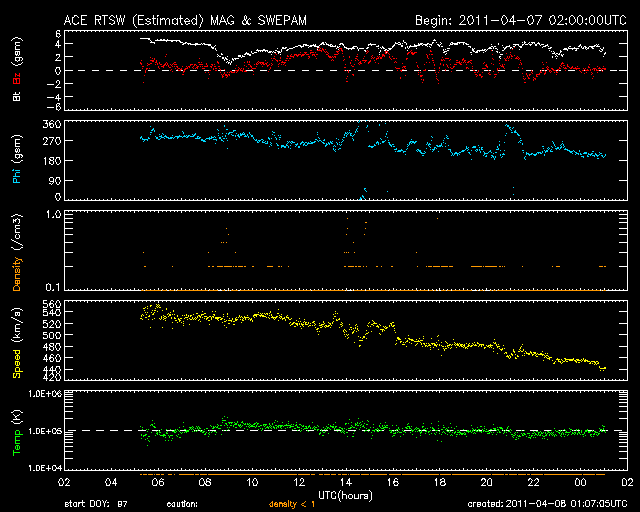640x512 pixels.
Task: Click the '0.1' tick on the Density axis
Action: 53,287
